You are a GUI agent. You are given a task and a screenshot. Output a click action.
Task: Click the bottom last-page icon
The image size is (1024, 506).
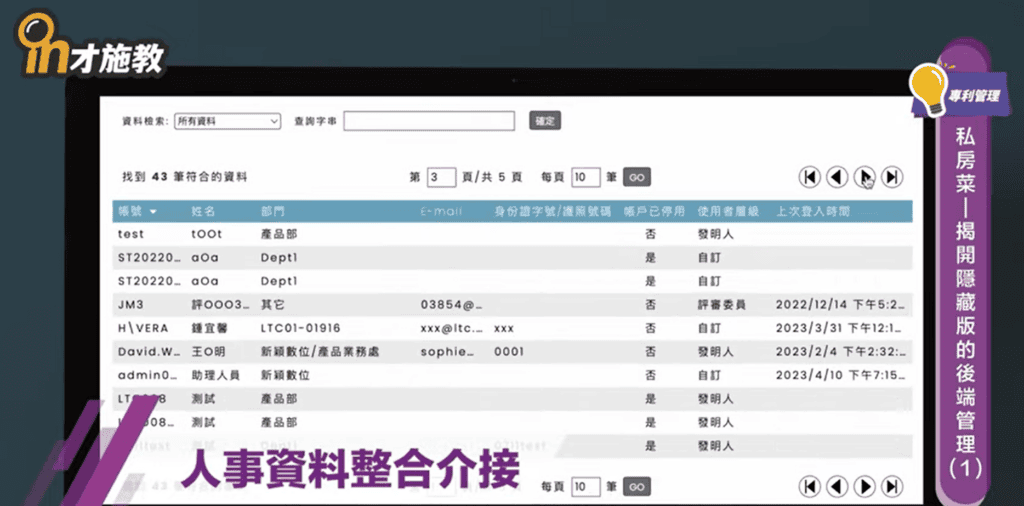[892, 486]
